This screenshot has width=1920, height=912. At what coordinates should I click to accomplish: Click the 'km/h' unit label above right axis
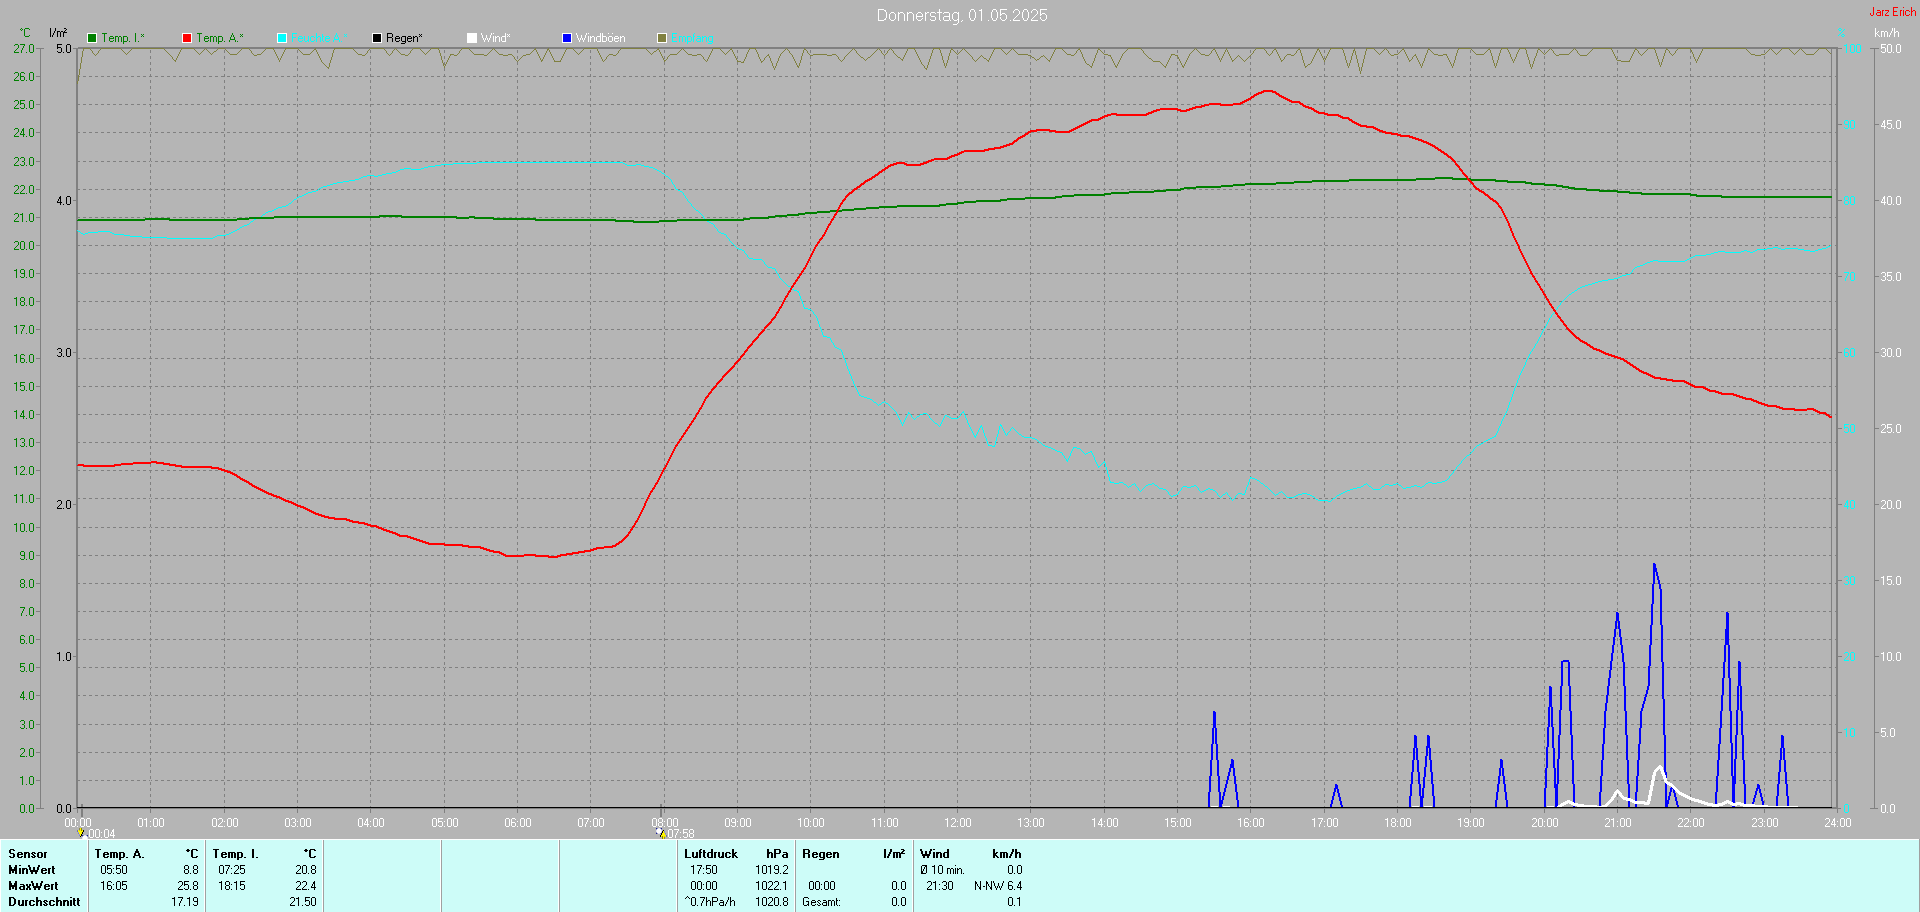[x=1886, y=33]
